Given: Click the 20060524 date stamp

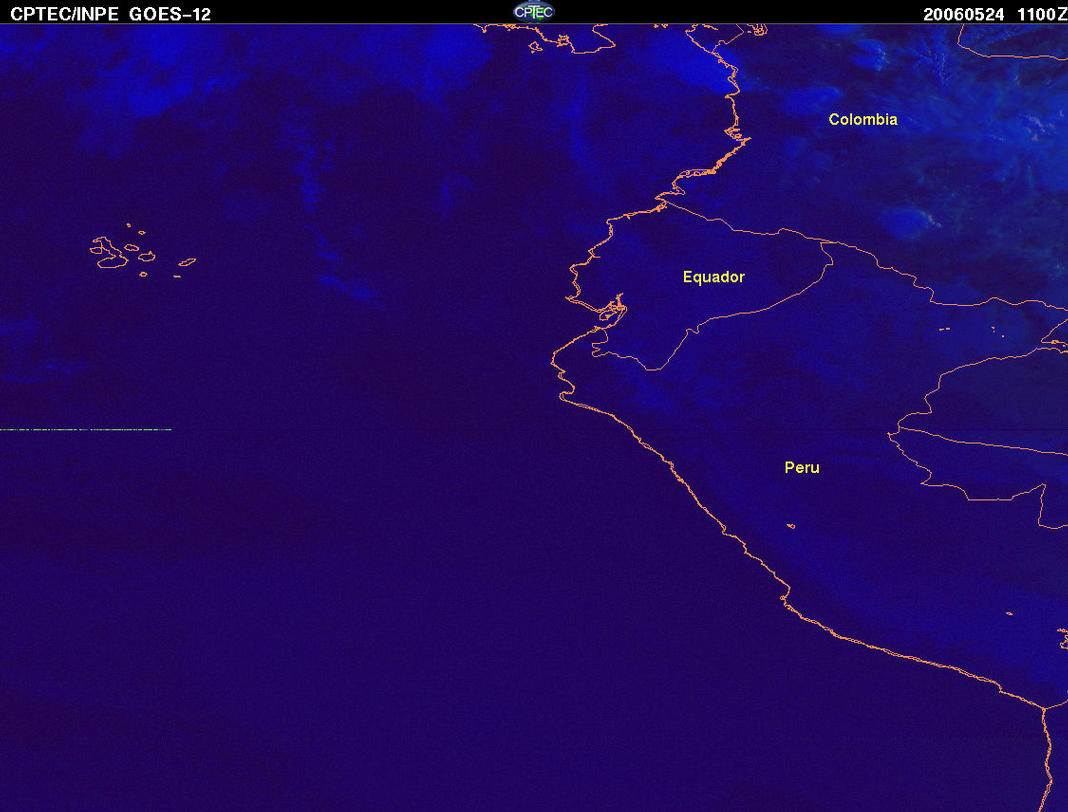Looking at the screenshot, I should click(x=963, y=14).
